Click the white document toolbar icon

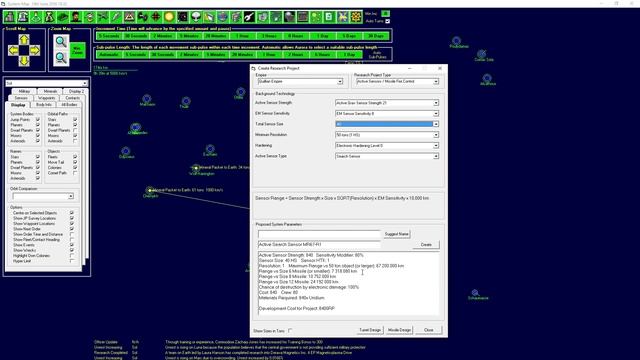click(x=329, y=17)
